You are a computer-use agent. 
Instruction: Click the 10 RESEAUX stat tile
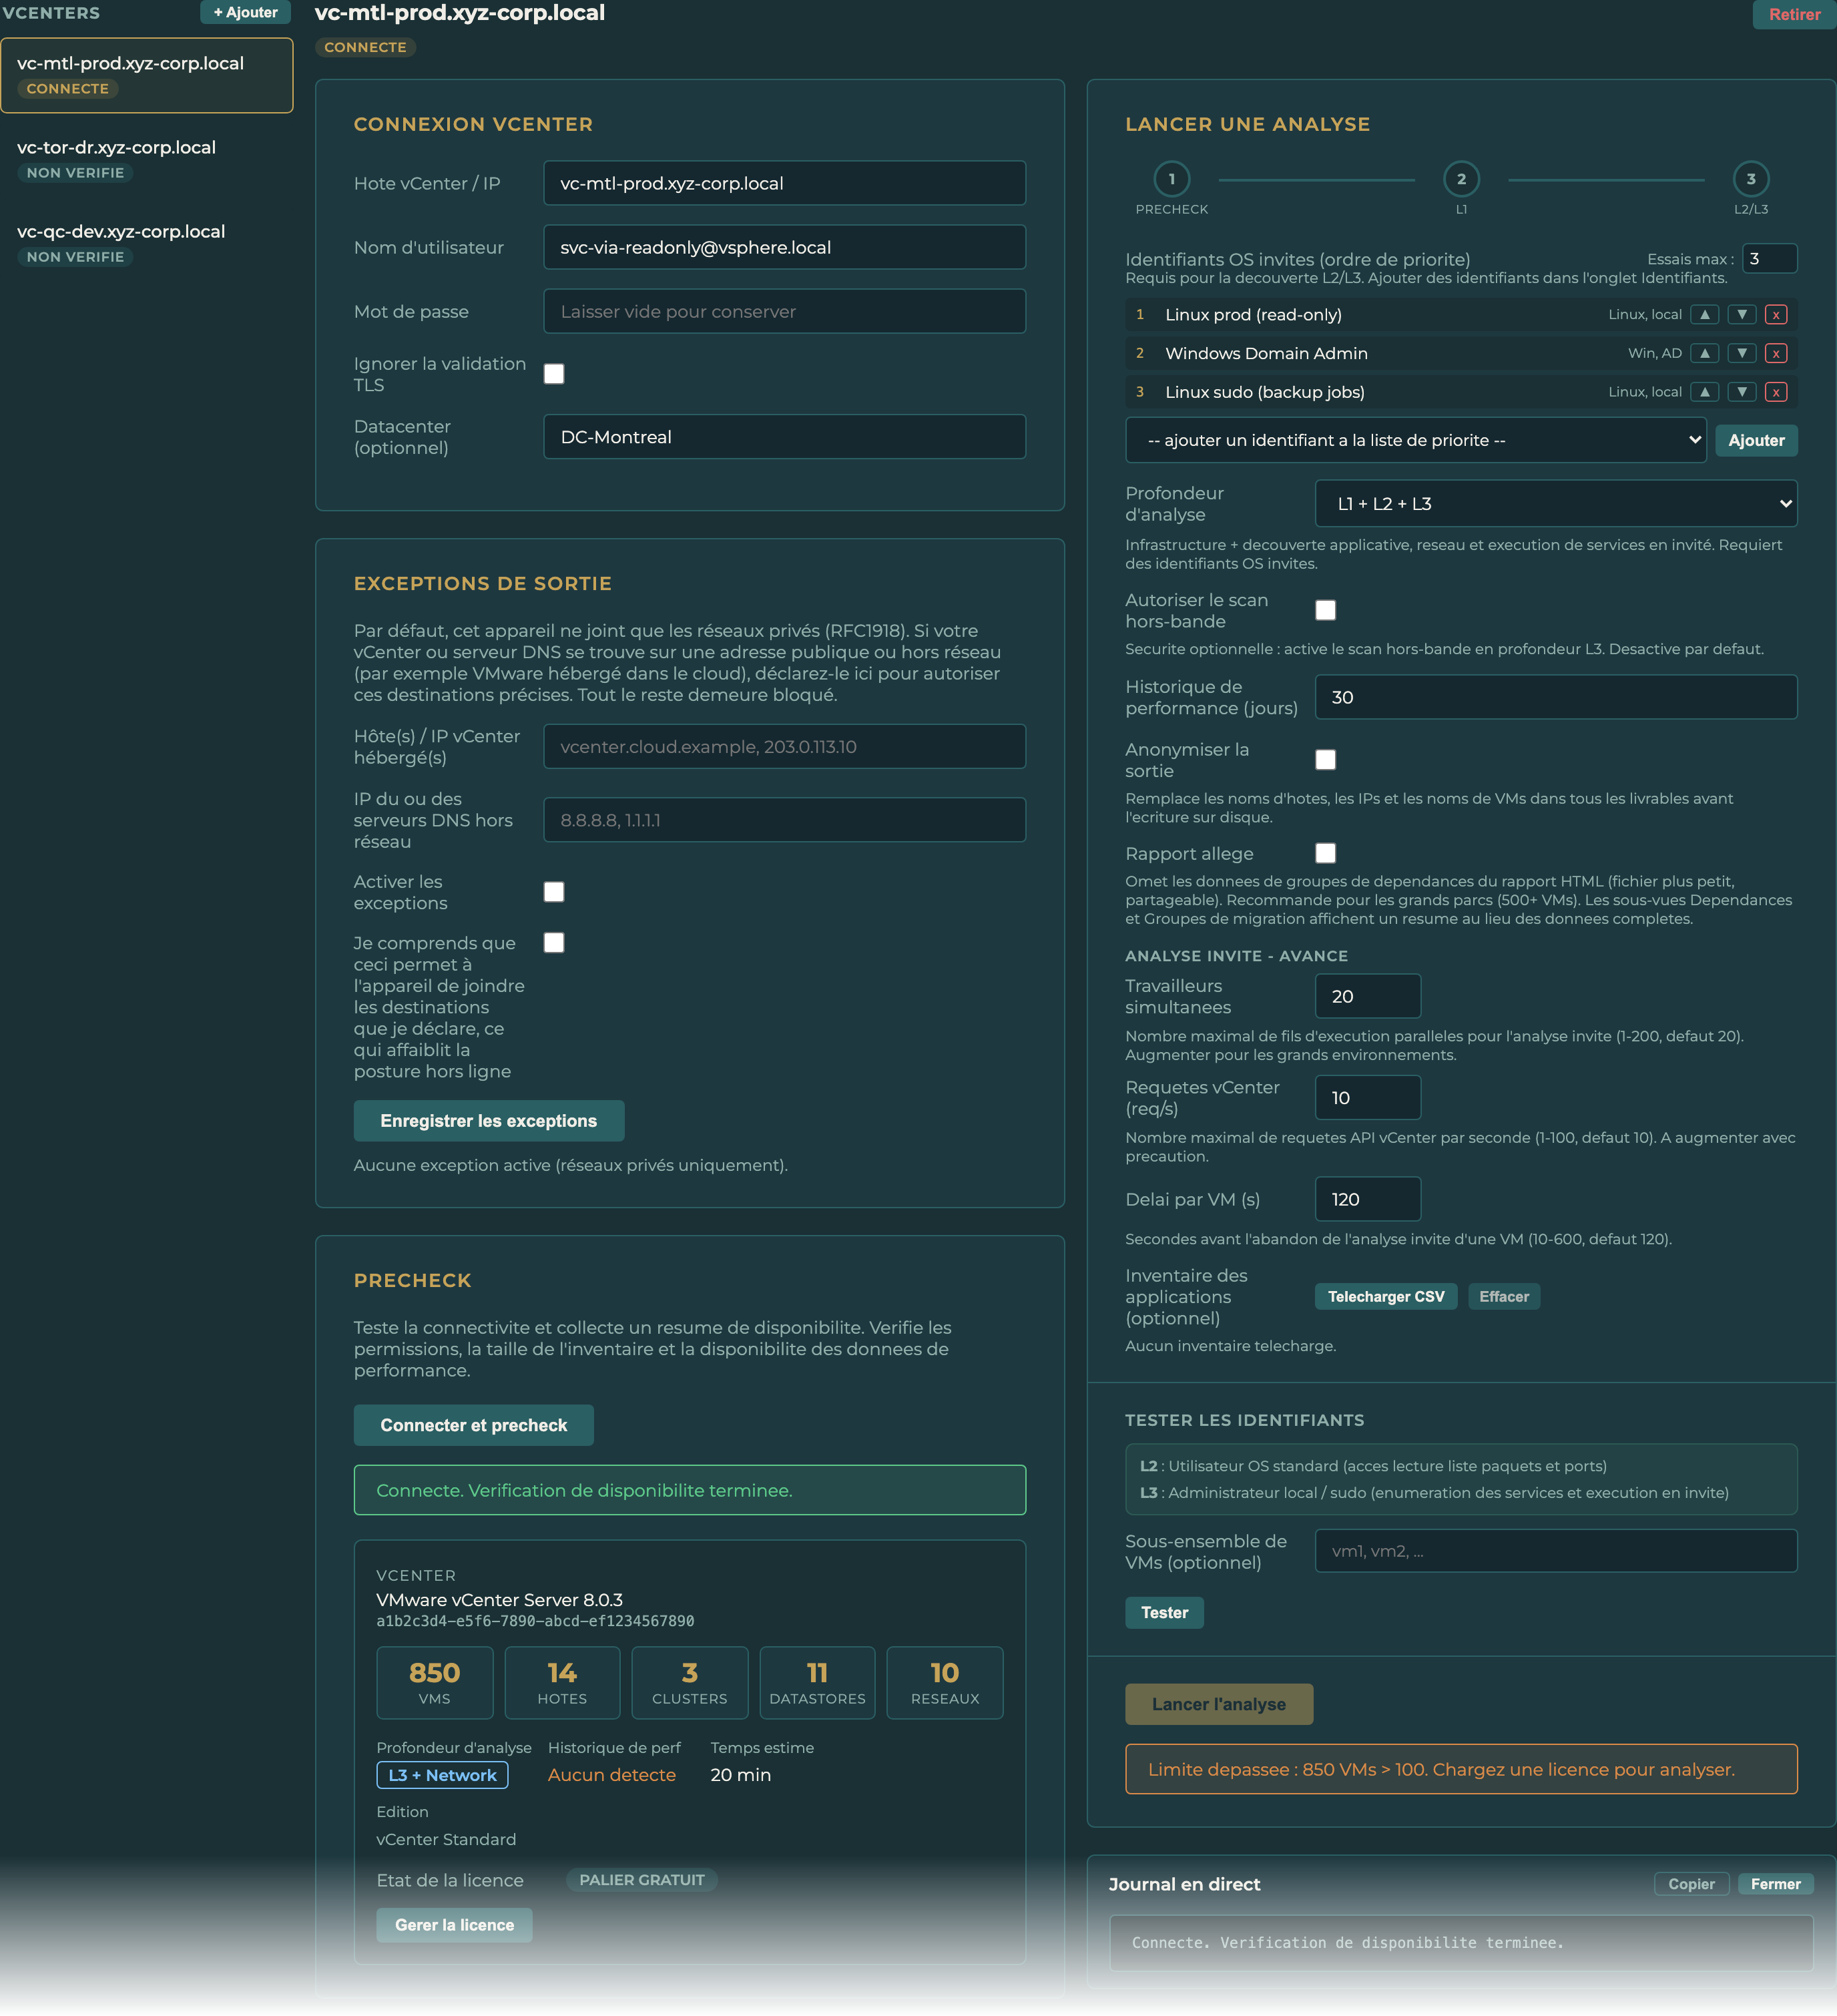945,1683
